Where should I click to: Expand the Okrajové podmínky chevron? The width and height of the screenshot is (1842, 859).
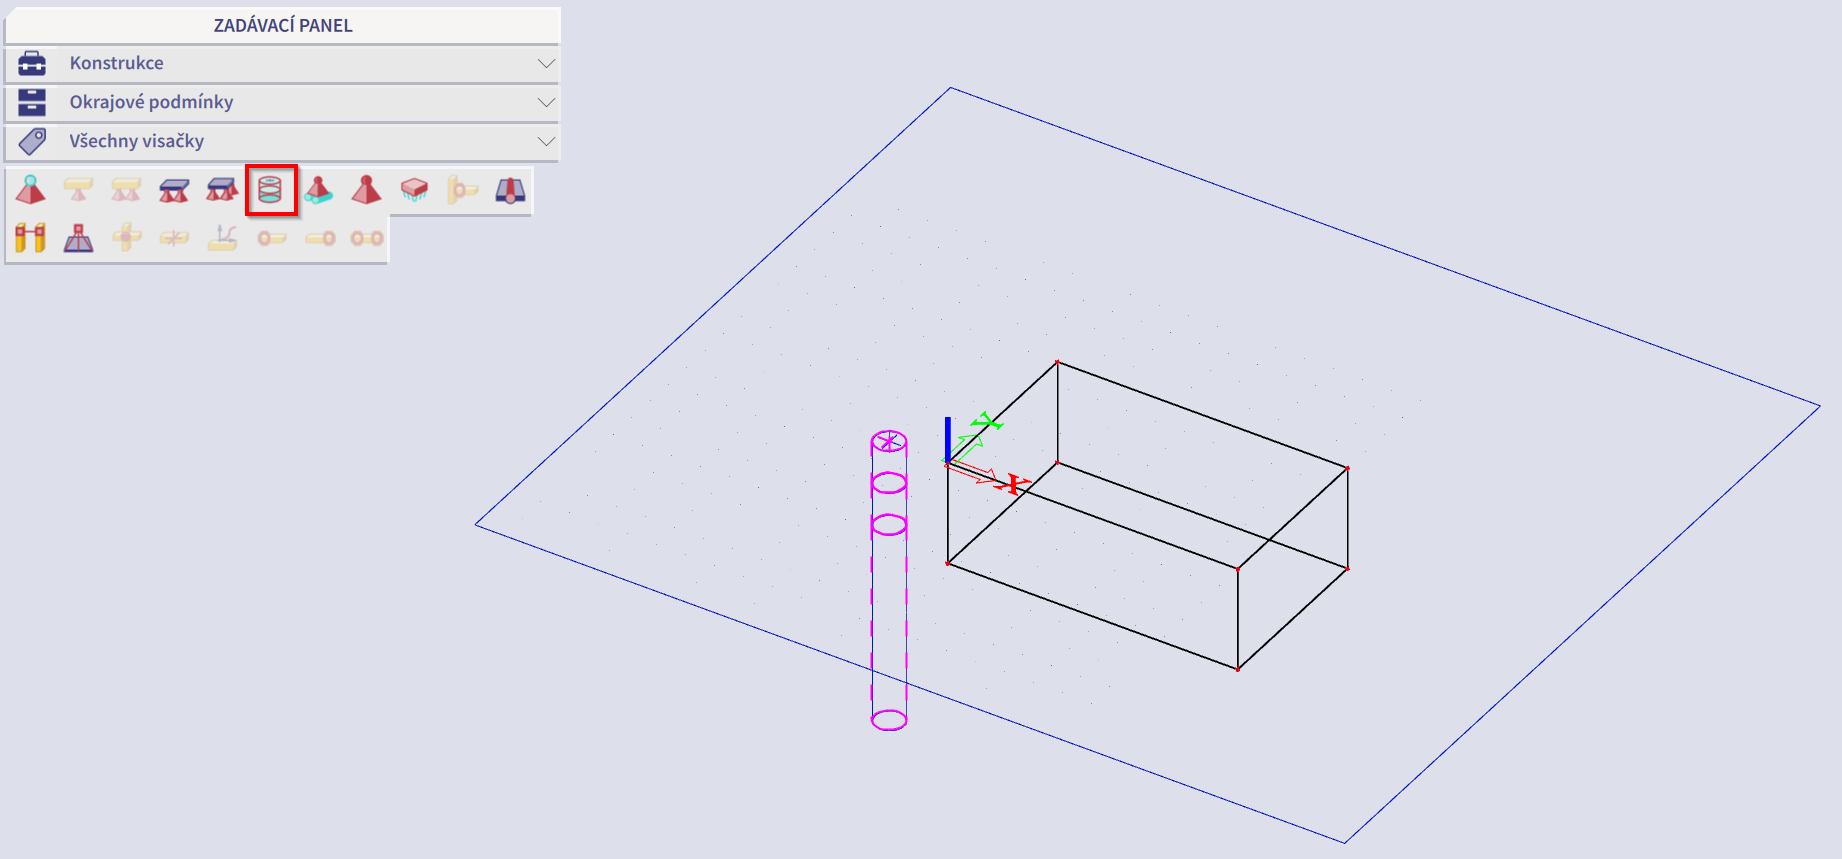[x=546, y=102]
